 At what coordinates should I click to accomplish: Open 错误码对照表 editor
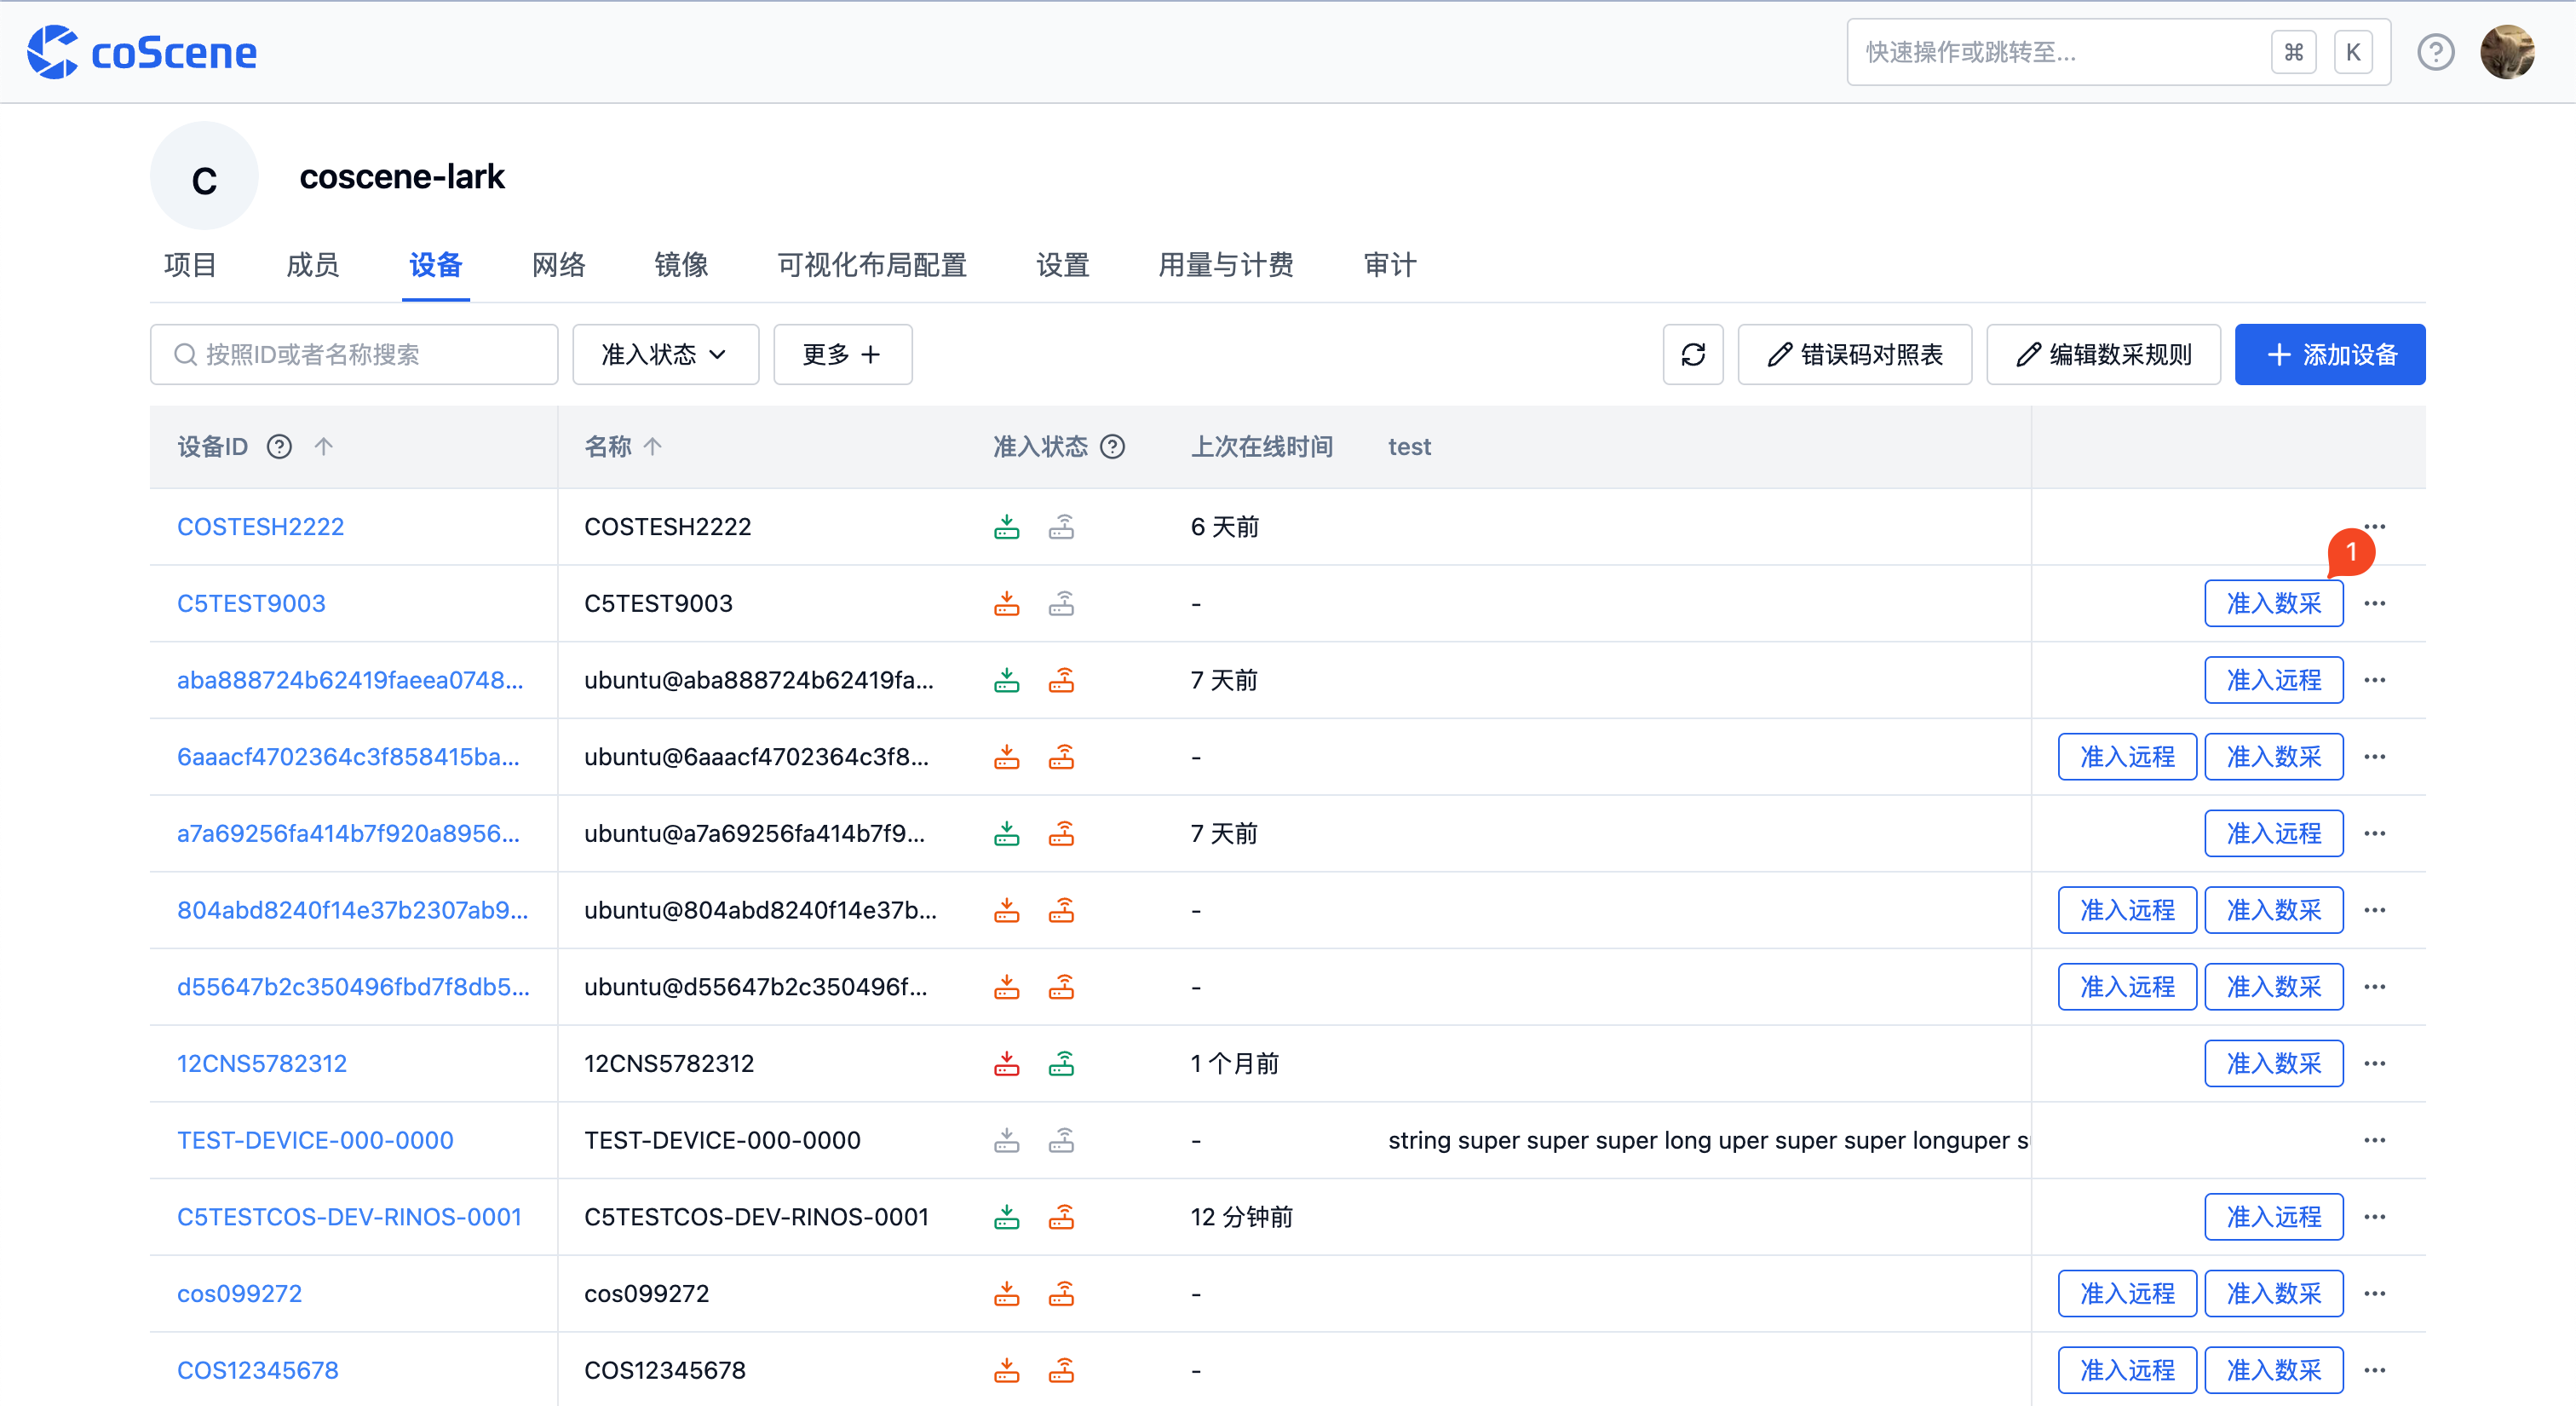[x=1854, y=354]
